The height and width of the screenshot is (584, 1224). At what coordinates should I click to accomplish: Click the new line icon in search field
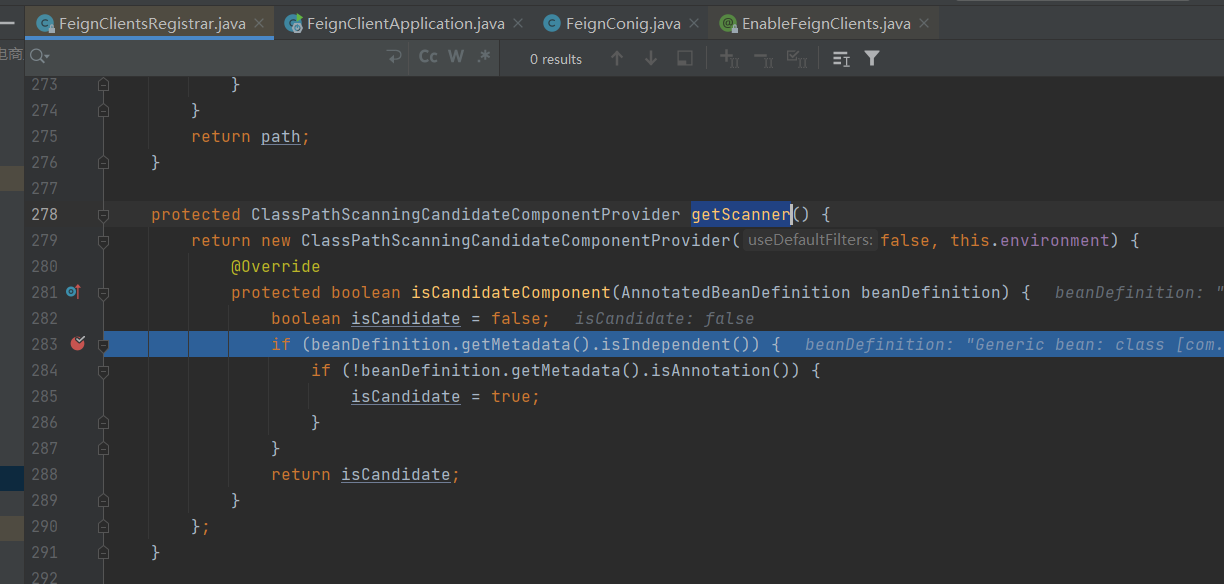pos(394,58)
